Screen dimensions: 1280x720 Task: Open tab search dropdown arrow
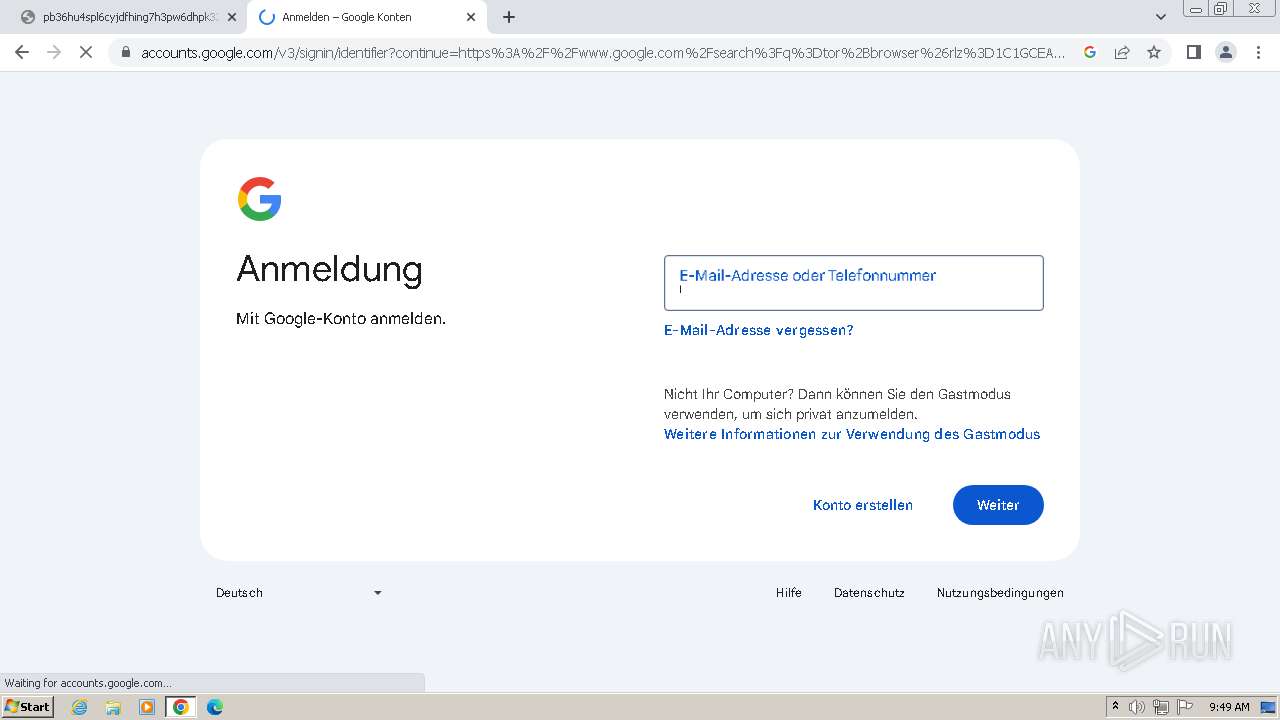[1160, 17]
